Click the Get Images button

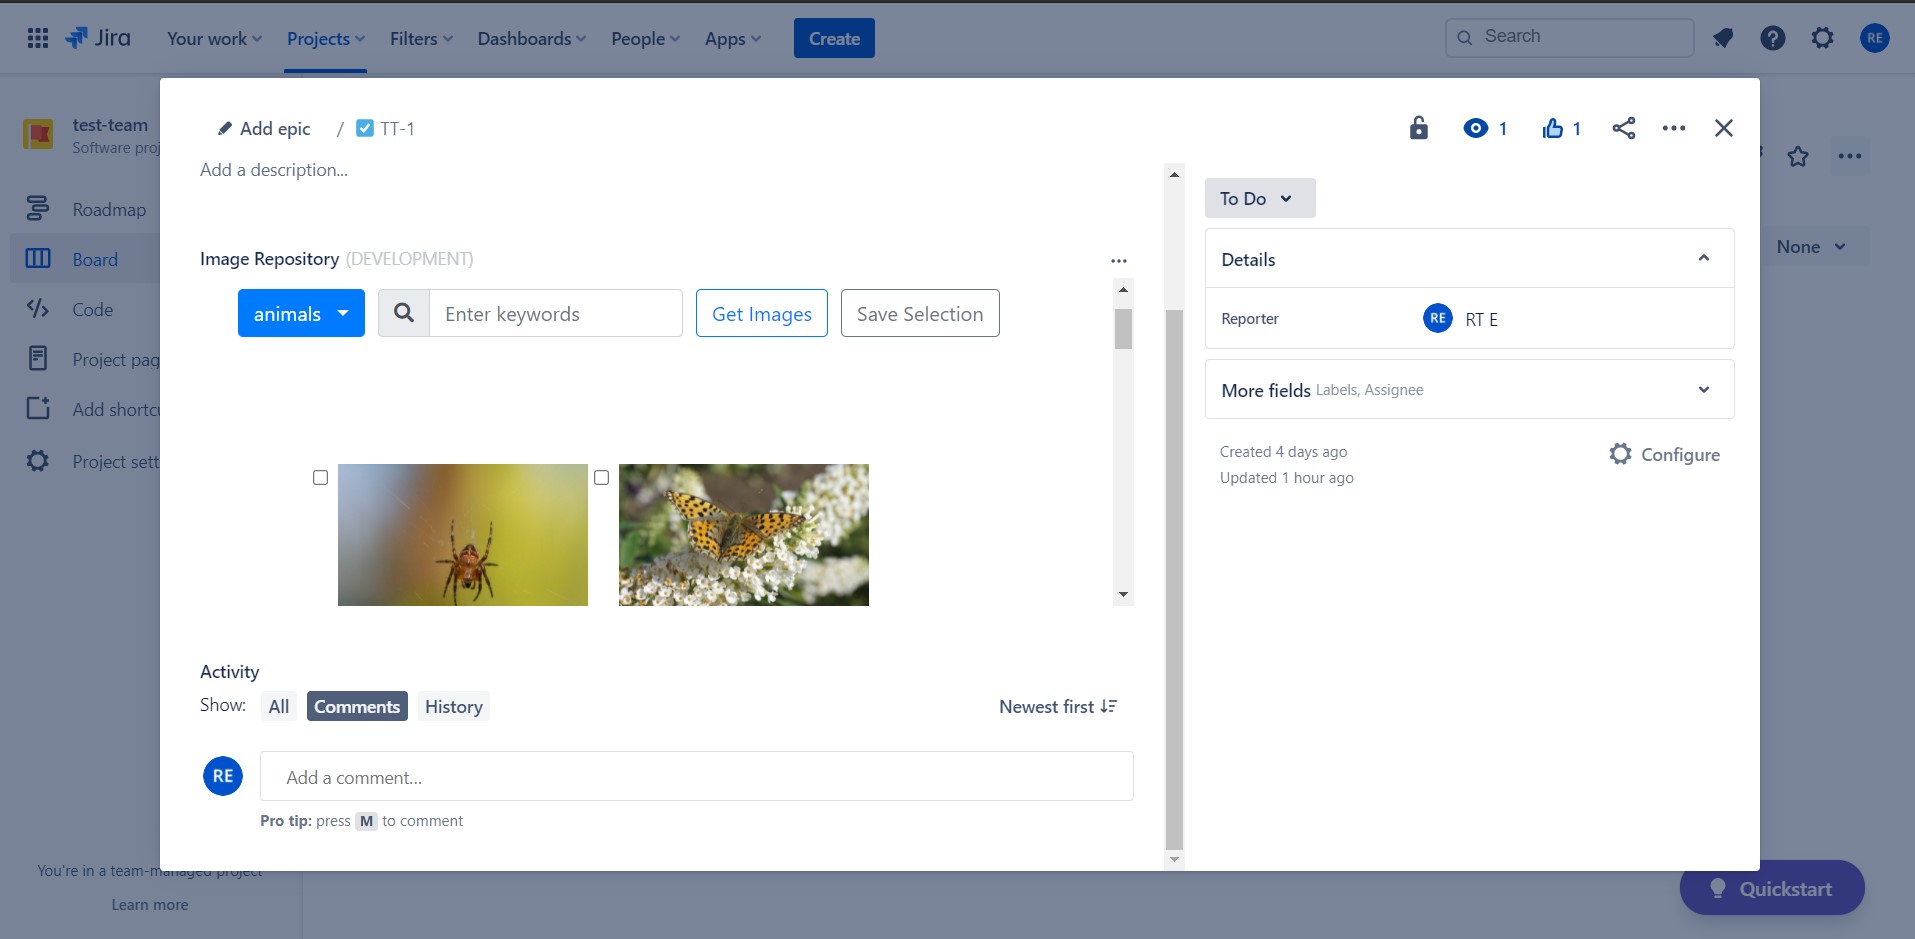point(762,313)
